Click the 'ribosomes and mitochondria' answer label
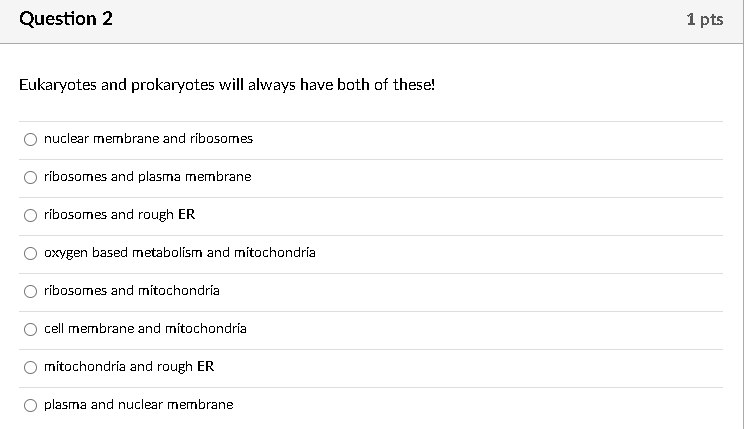The height and width of the screenshot is (429, 748). 131,291
